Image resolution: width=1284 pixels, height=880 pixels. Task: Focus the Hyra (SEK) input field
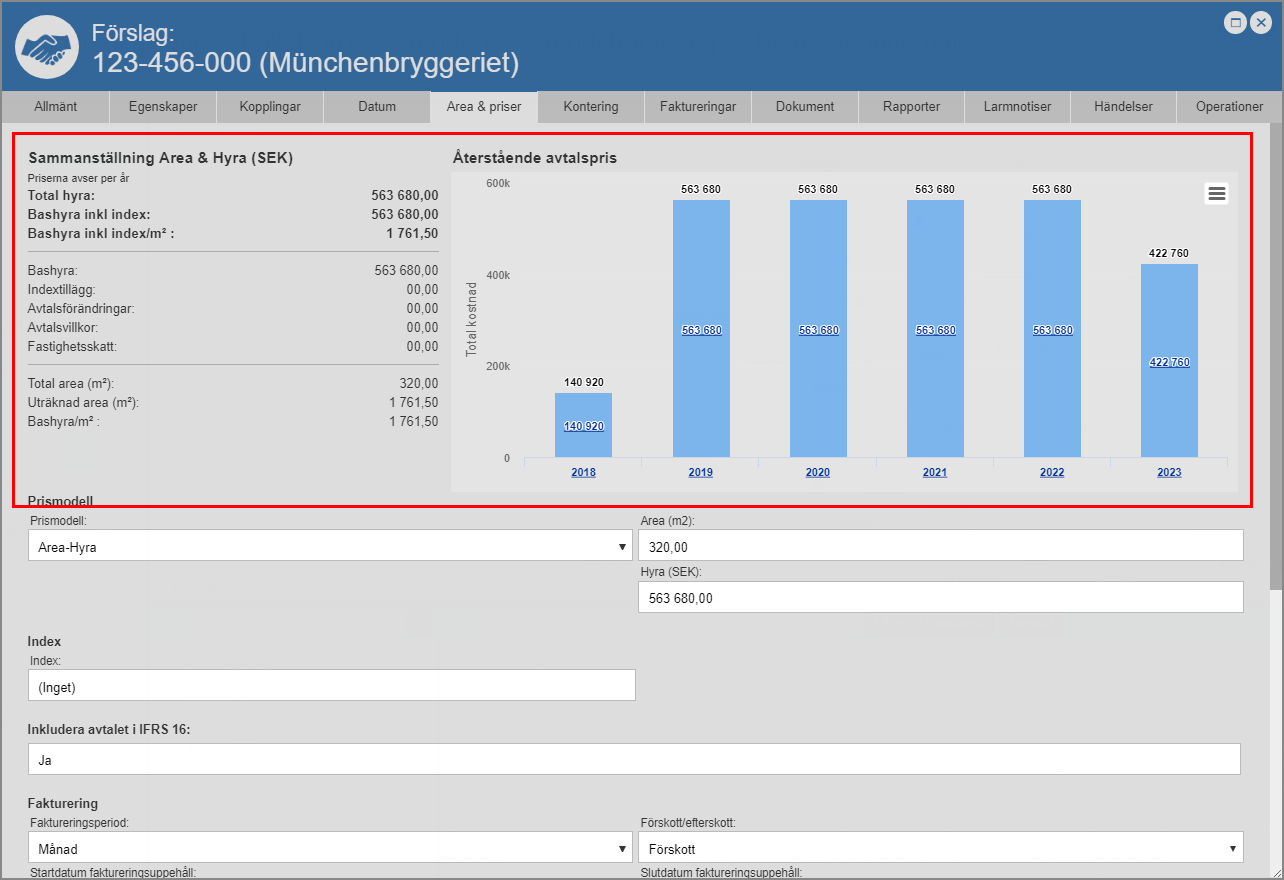click(x=940, y=598)
